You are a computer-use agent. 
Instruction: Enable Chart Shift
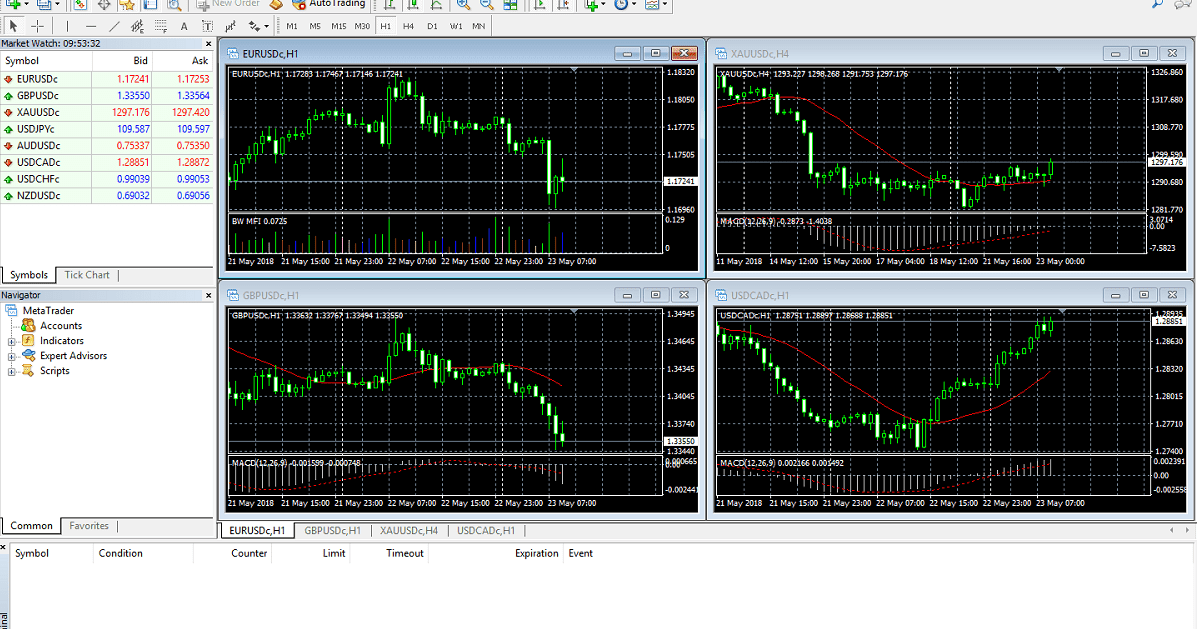coord(563,7)
